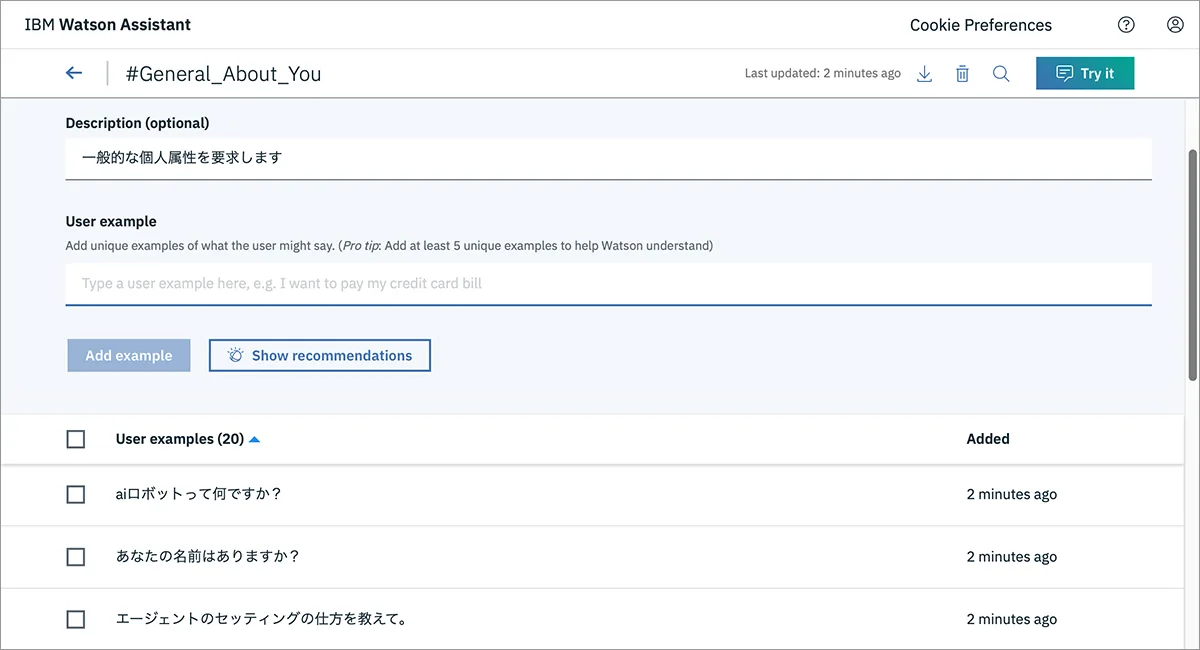The image size is (1200, 650).
Task: Click the Try it button
Action: [1085, 73]
